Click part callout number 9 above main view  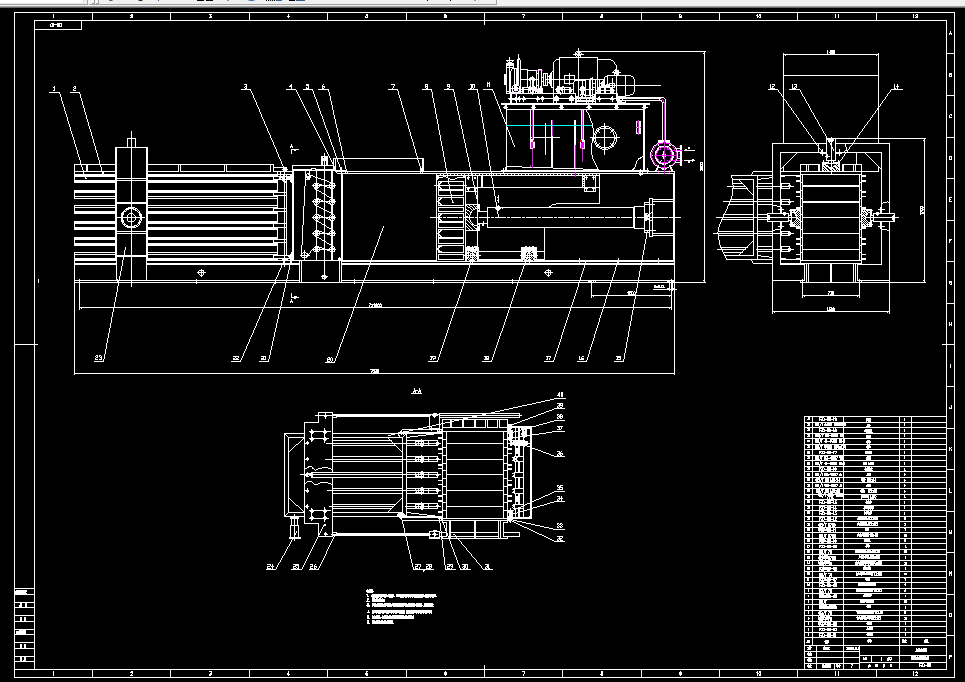449,87
